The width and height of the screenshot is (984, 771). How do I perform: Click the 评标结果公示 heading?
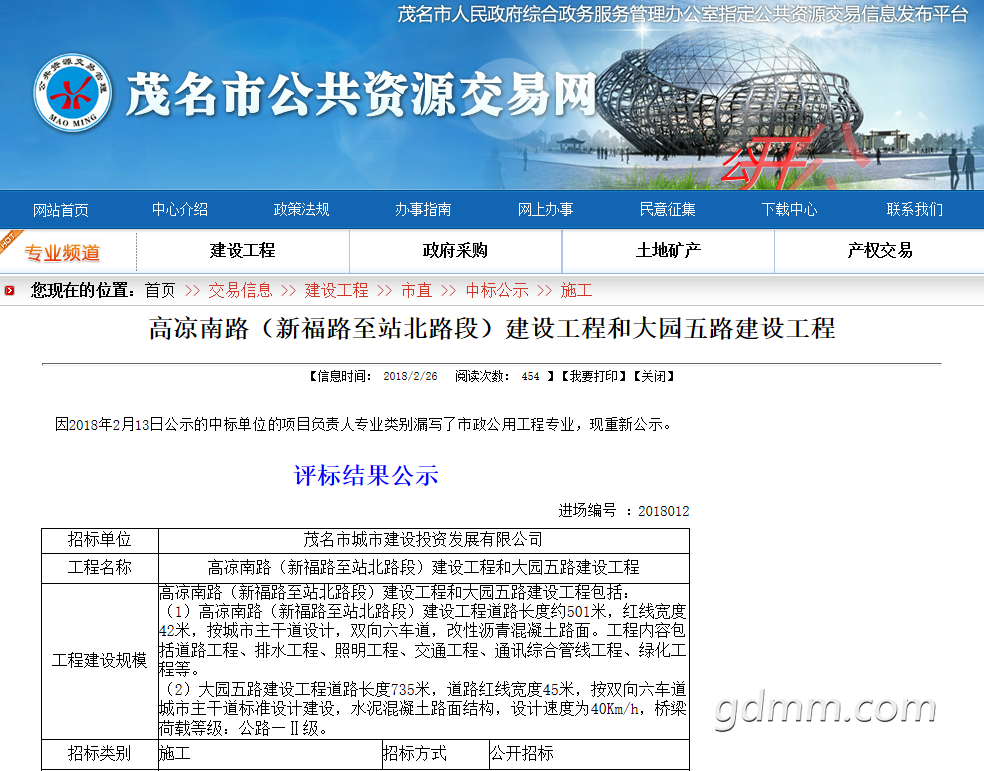[366, 476]
